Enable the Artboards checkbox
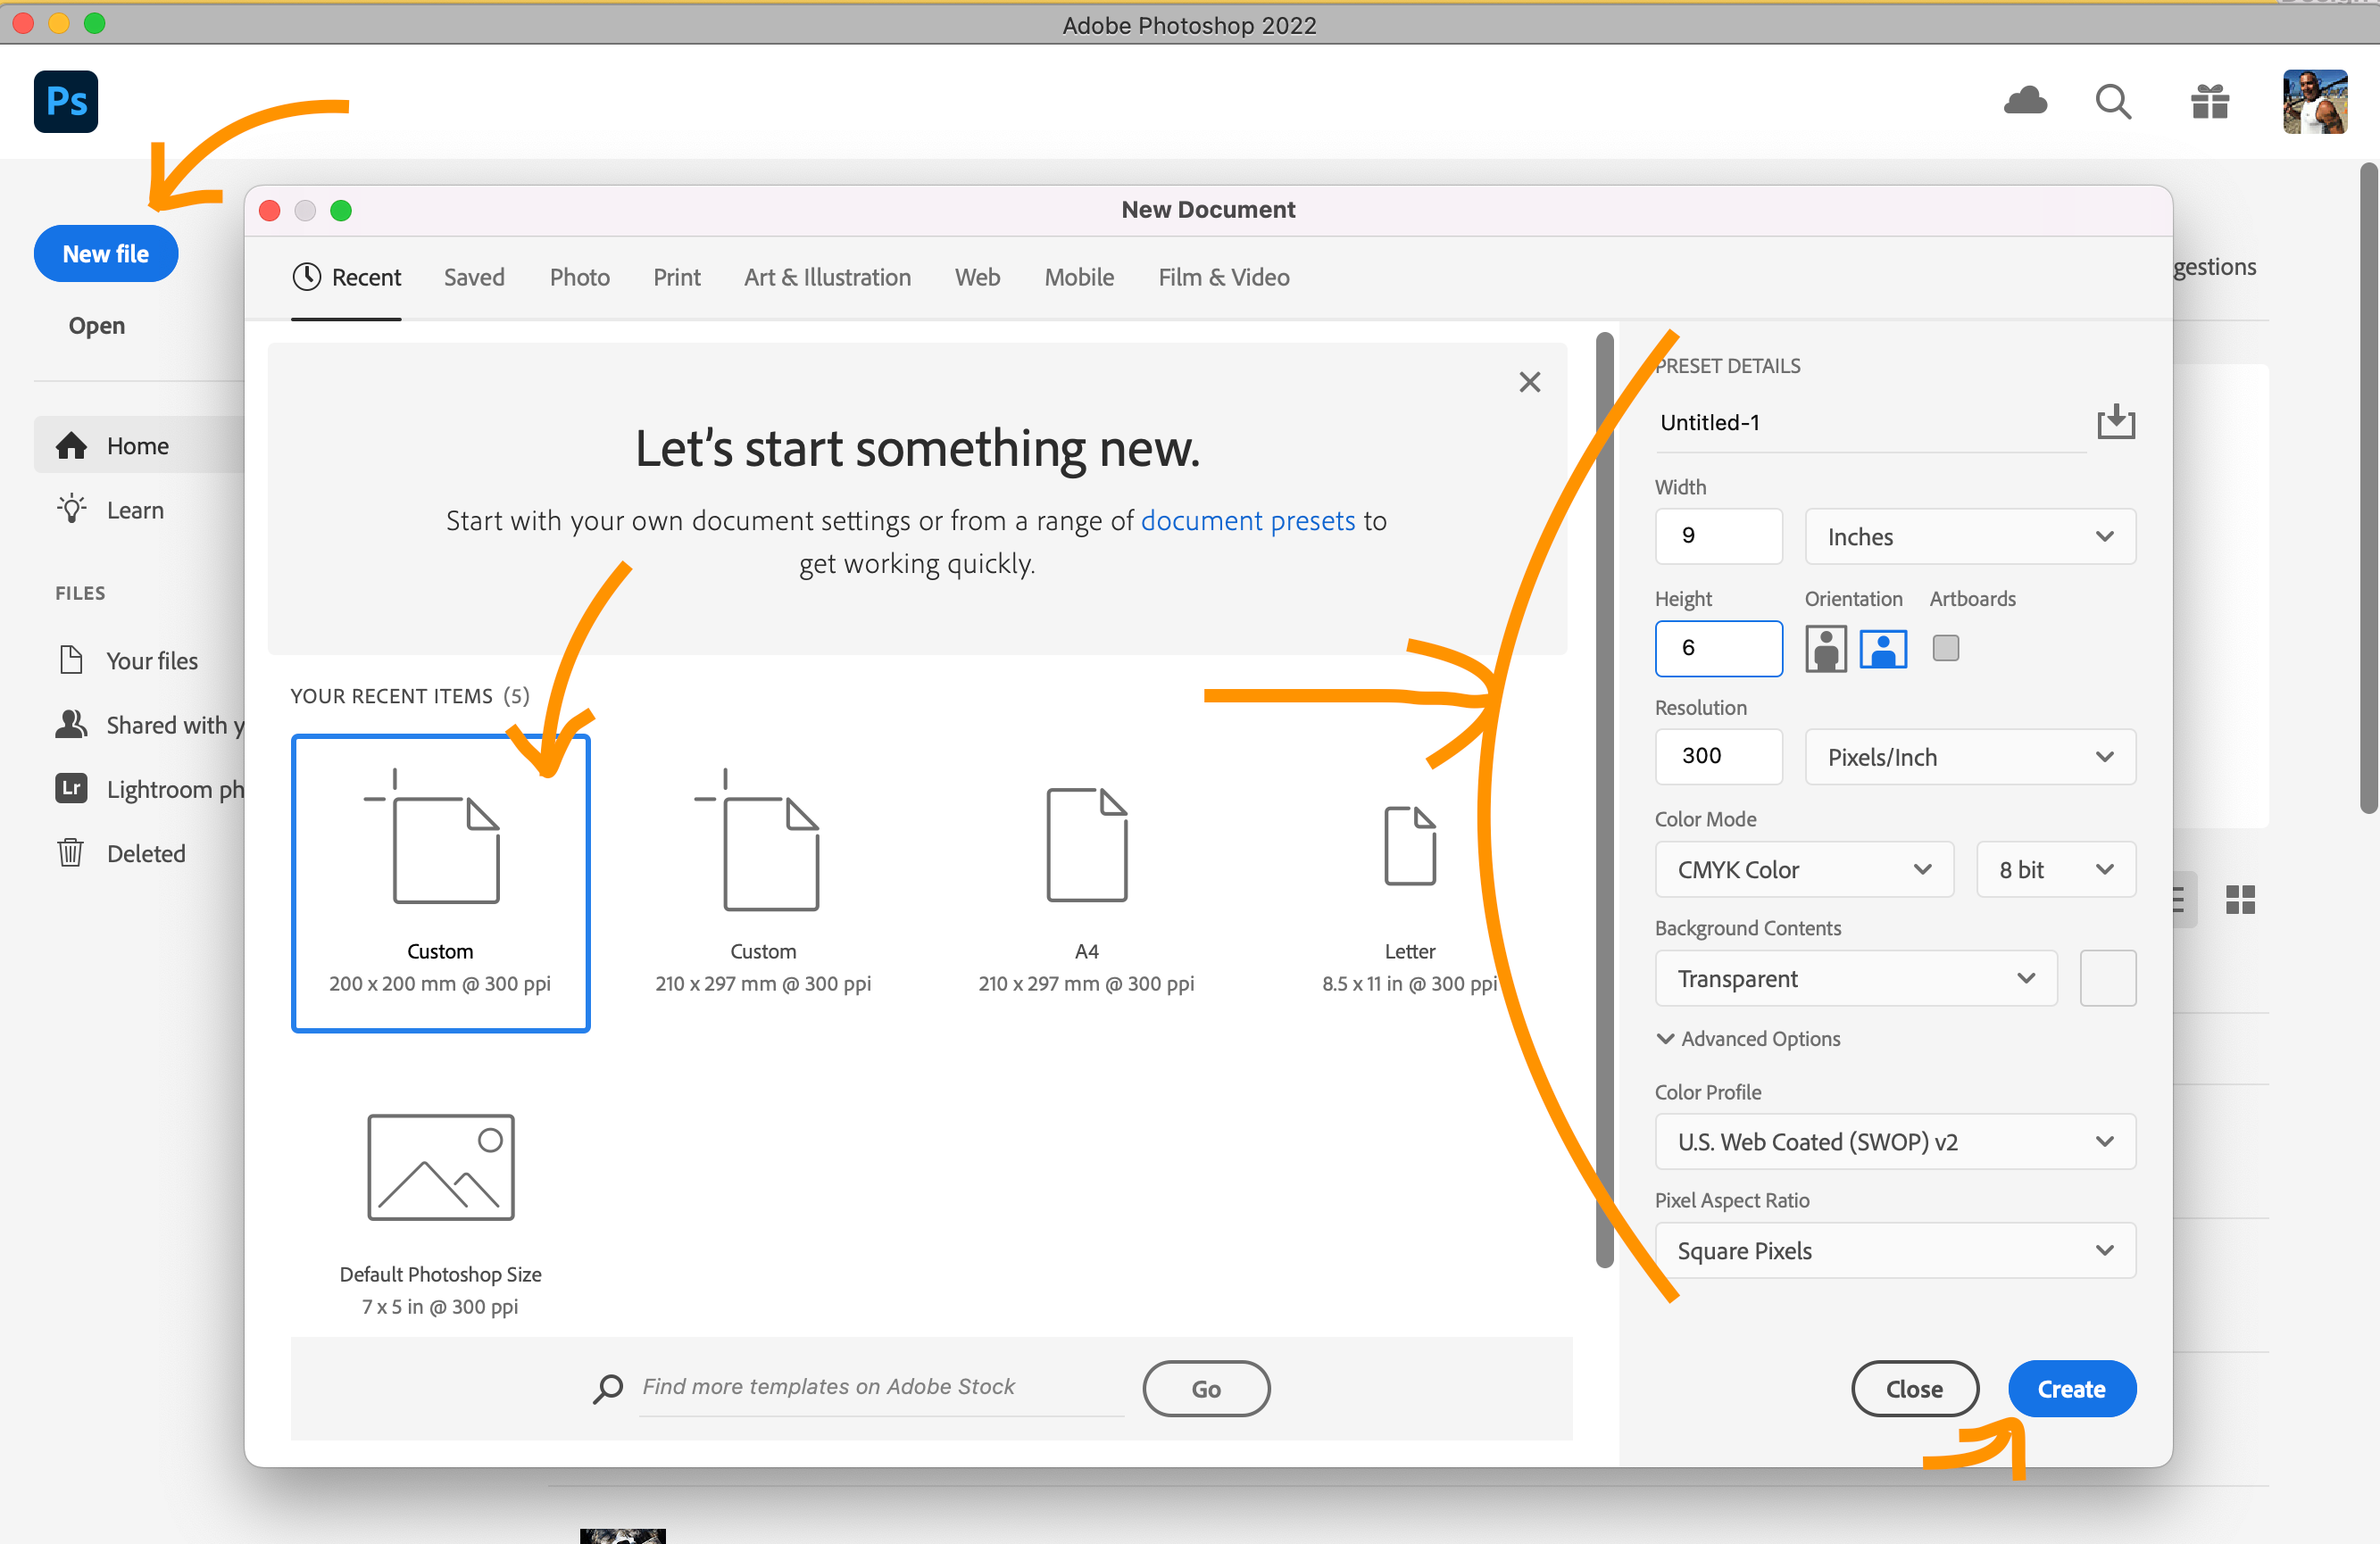The width and height of the screenshot is (2380, 1544). [x=1945, y=648]
